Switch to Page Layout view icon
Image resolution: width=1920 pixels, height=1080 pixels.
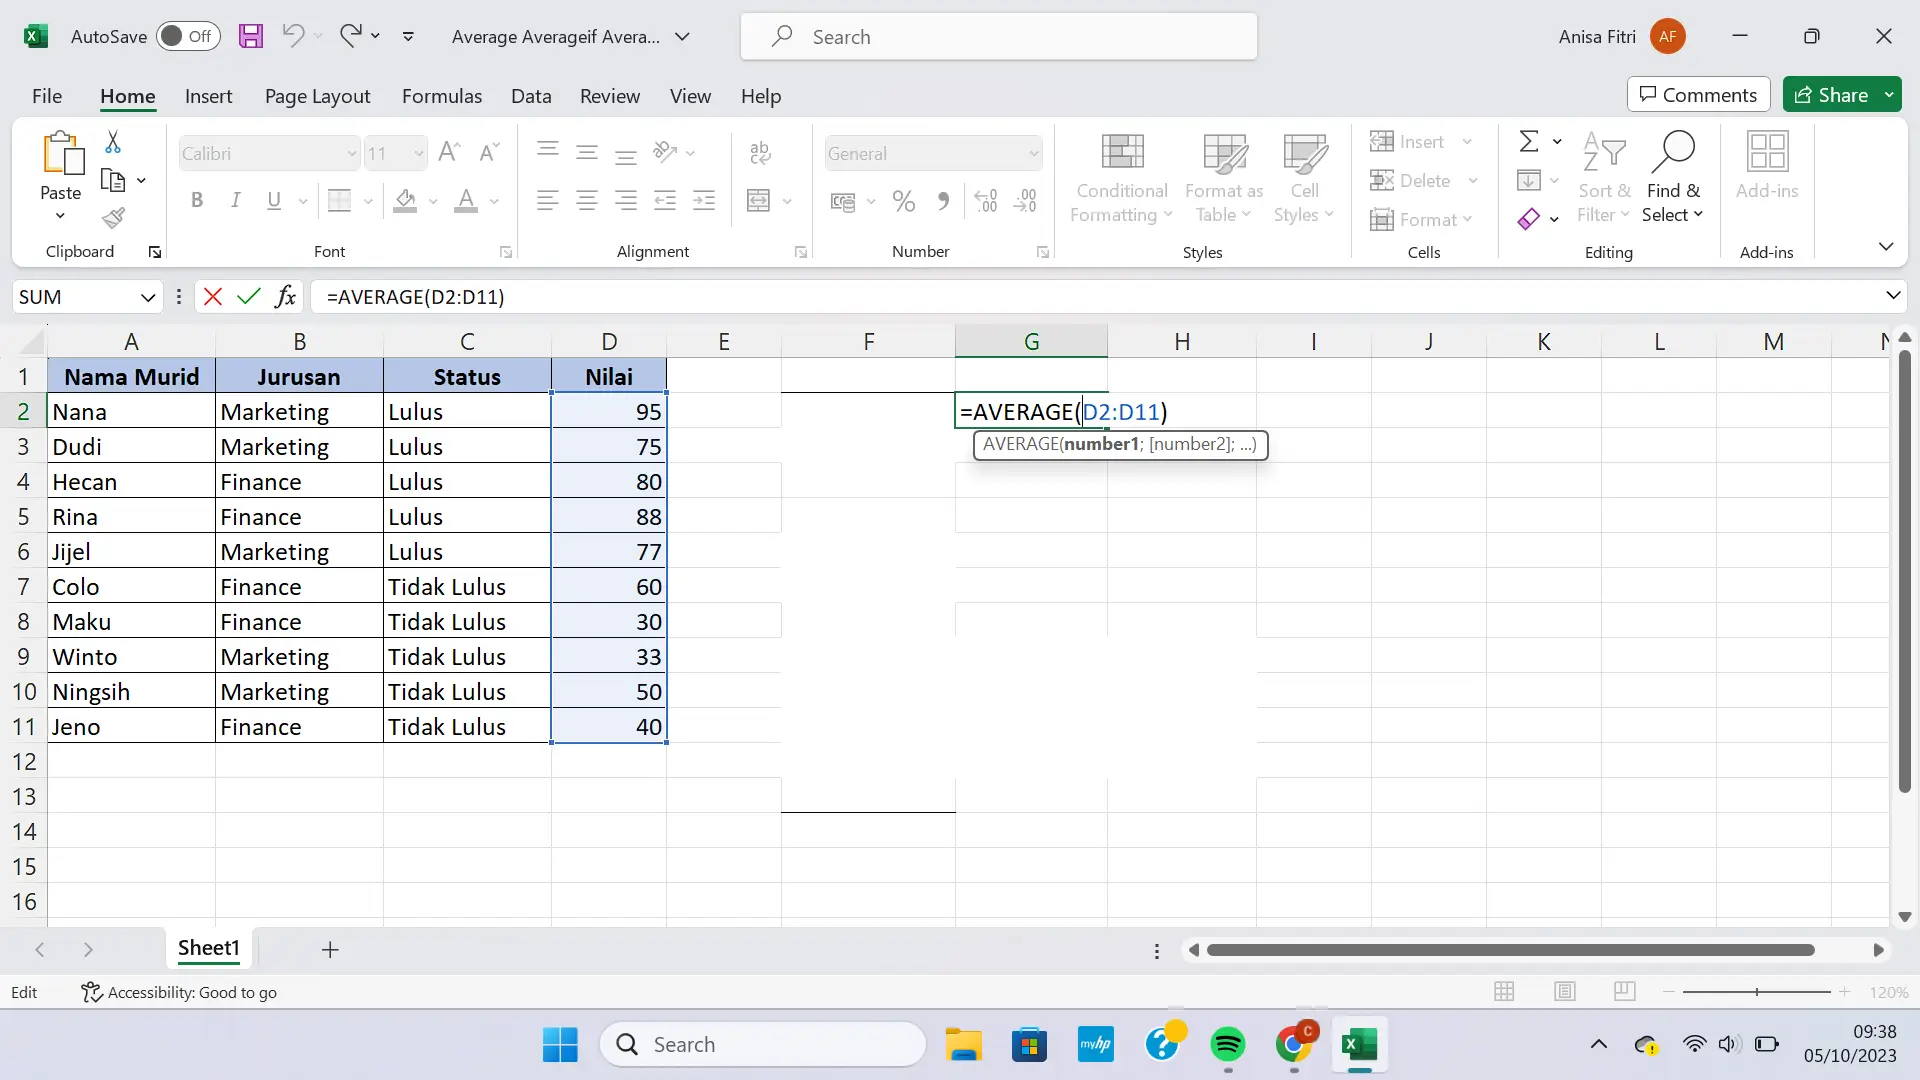coord(1565,992)
